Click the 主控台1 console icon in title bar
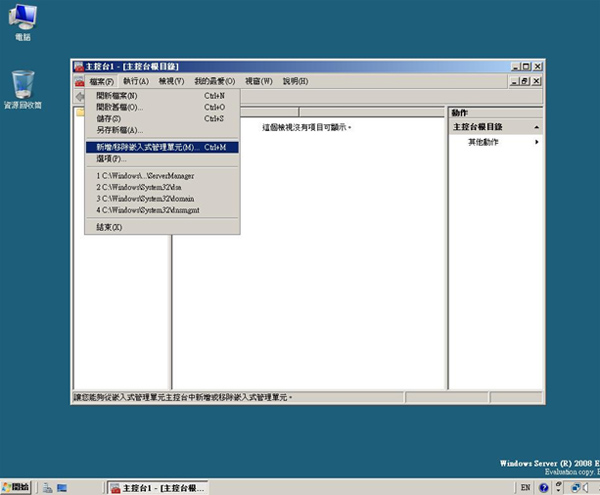This screenshot has width=600, height=495. (x=80, y=66)
